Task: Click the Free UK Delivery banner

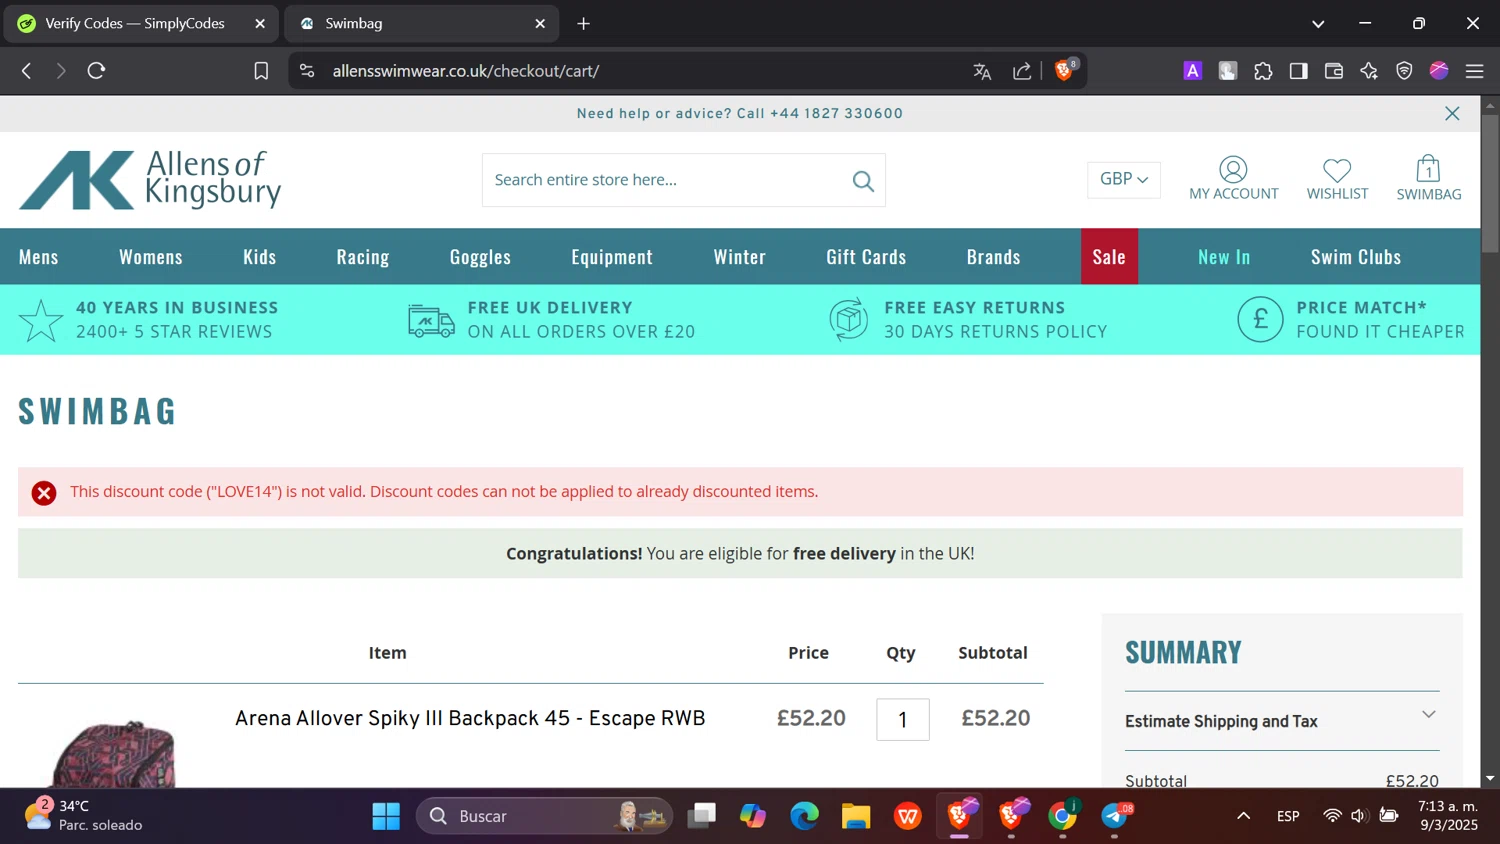Action: coord(551,320)
